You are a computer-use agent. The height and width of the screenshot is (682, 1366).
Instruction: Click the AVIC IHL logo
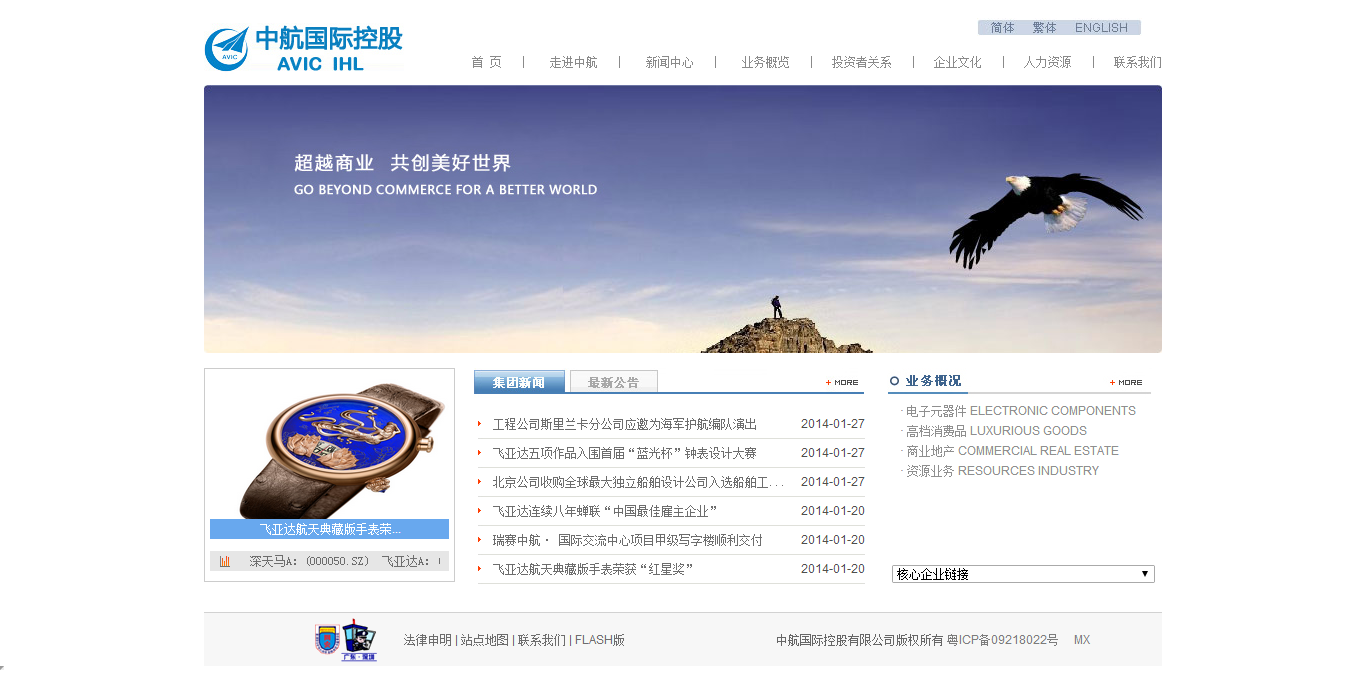click(x=304, y=49)
